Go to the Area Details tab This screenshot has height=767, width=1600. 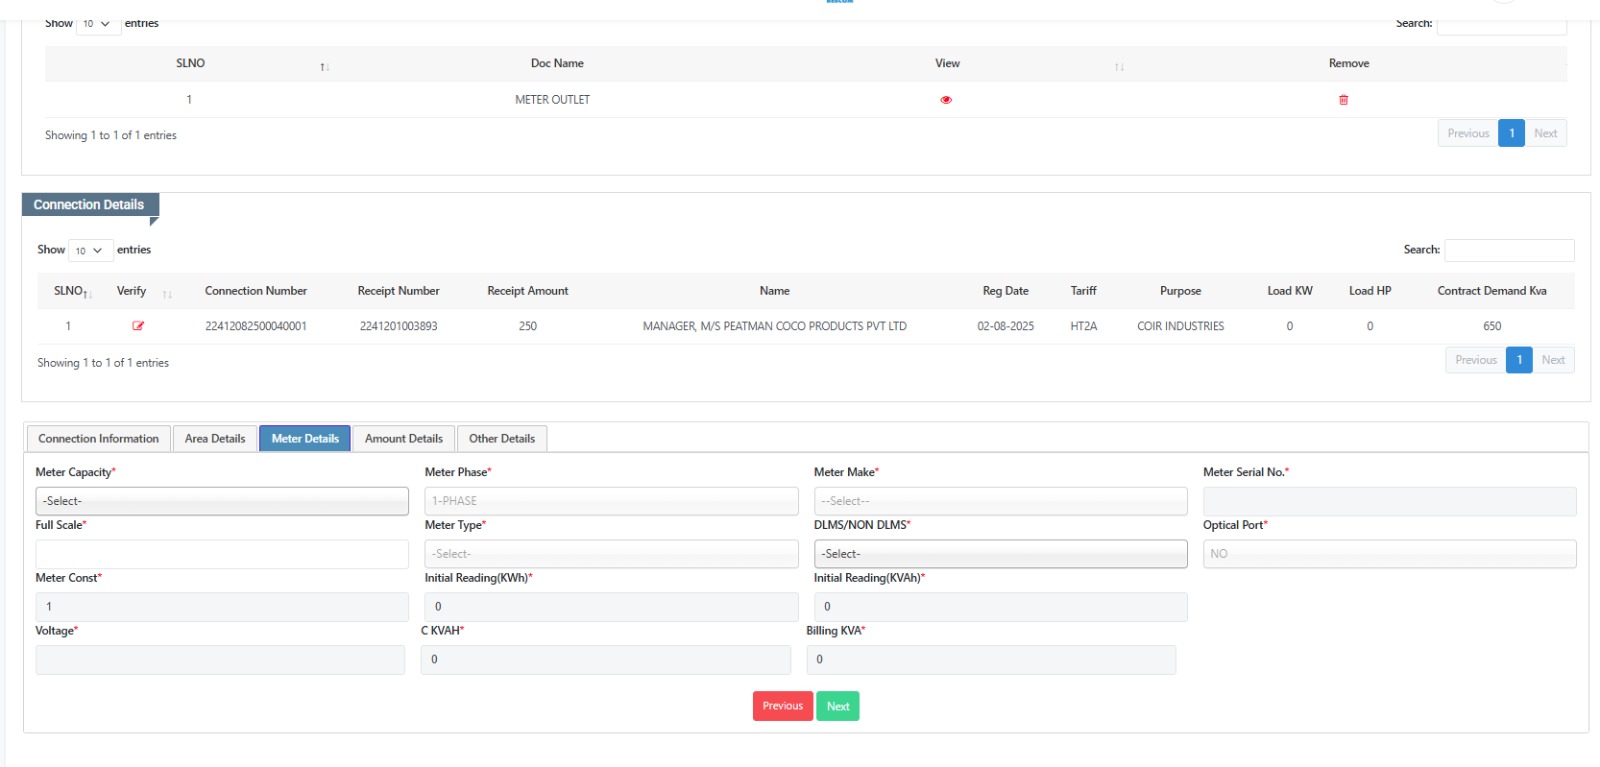(215, 439)
